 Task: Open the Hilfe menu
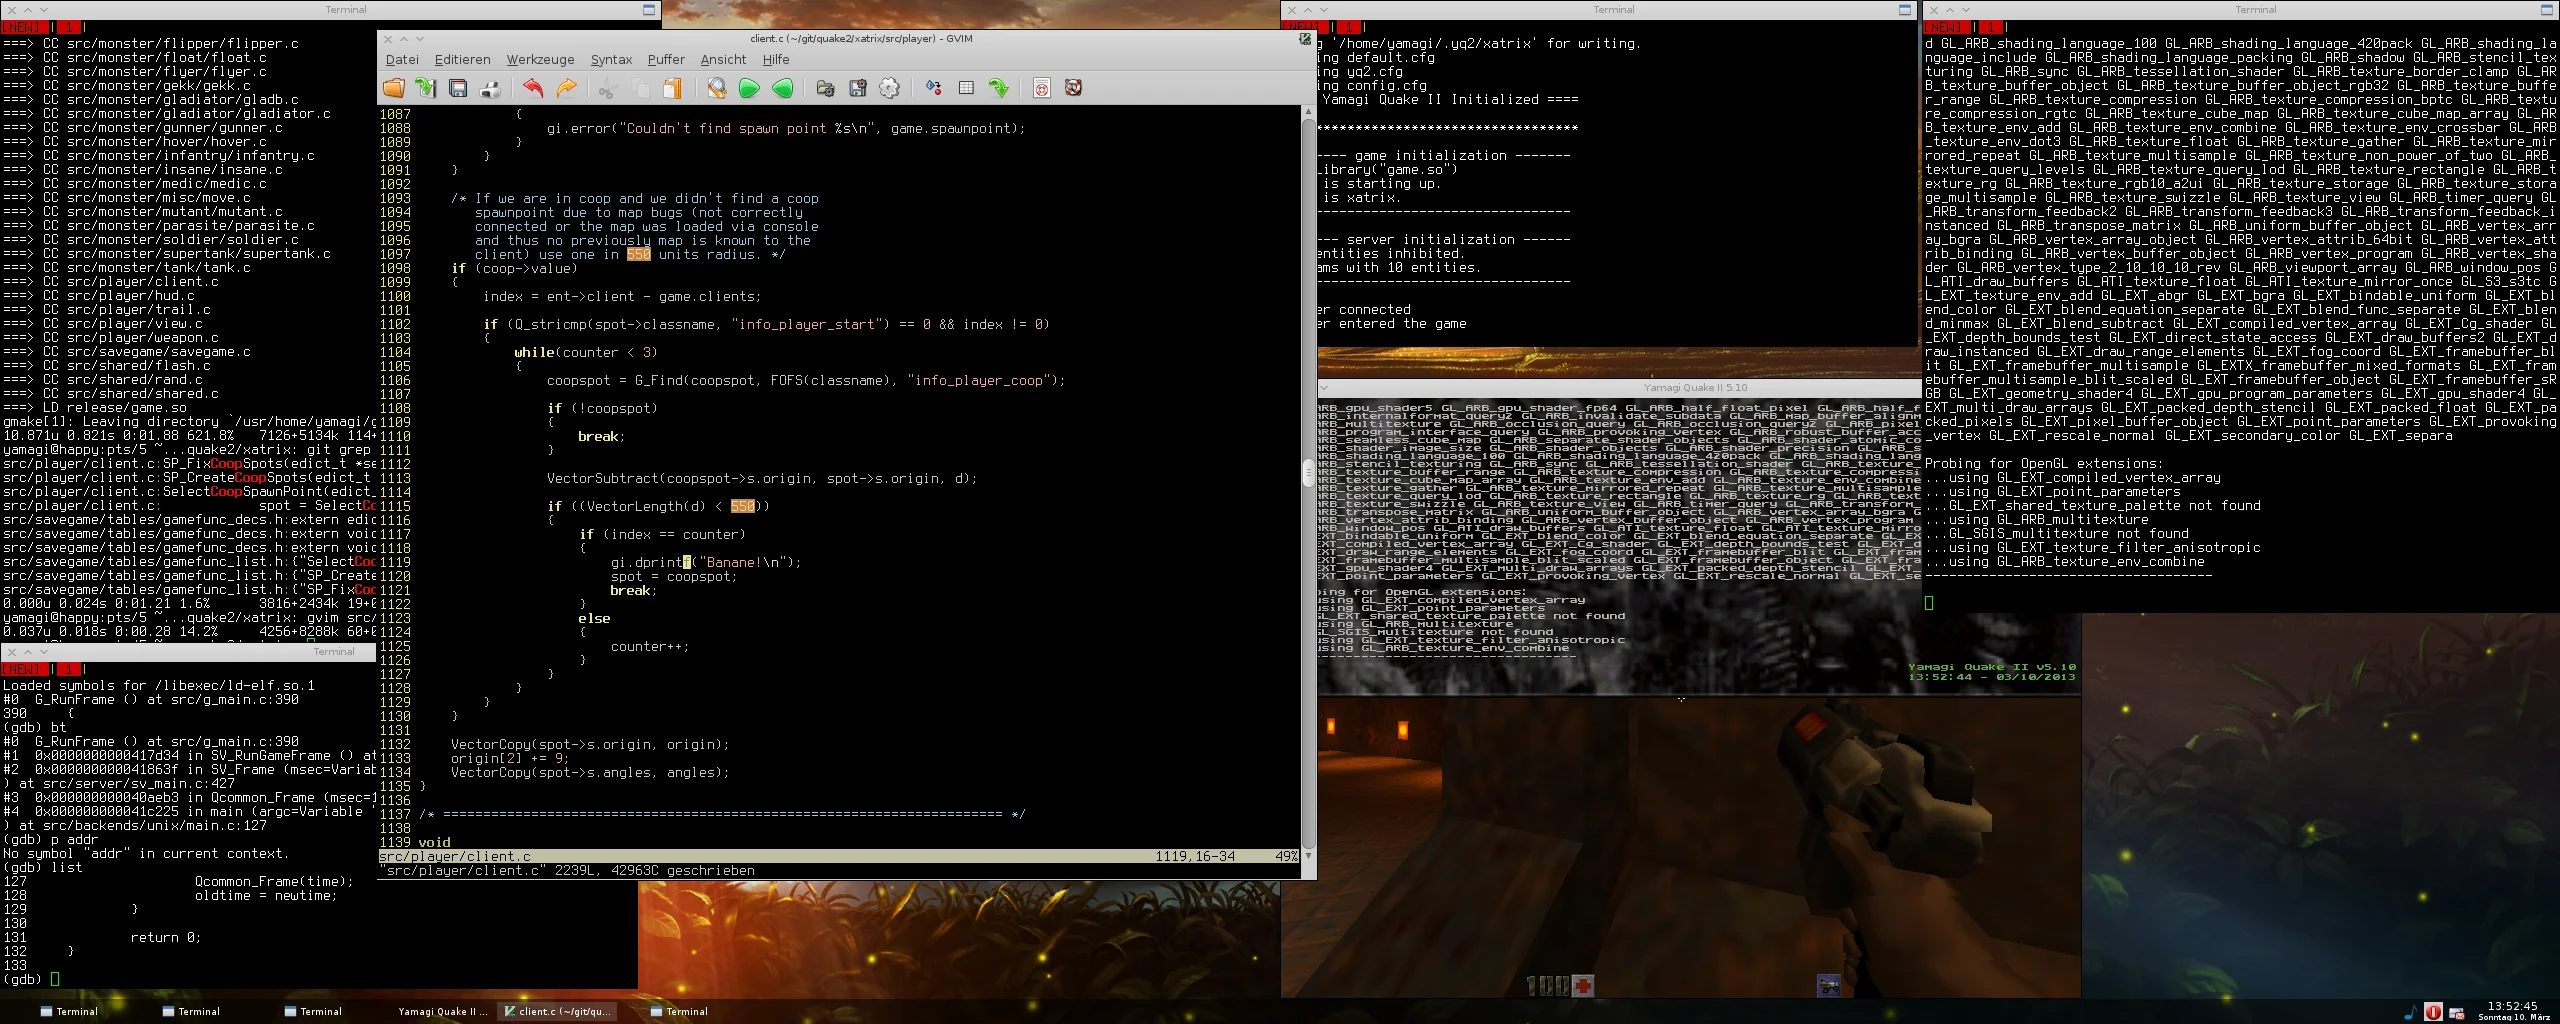776,60
